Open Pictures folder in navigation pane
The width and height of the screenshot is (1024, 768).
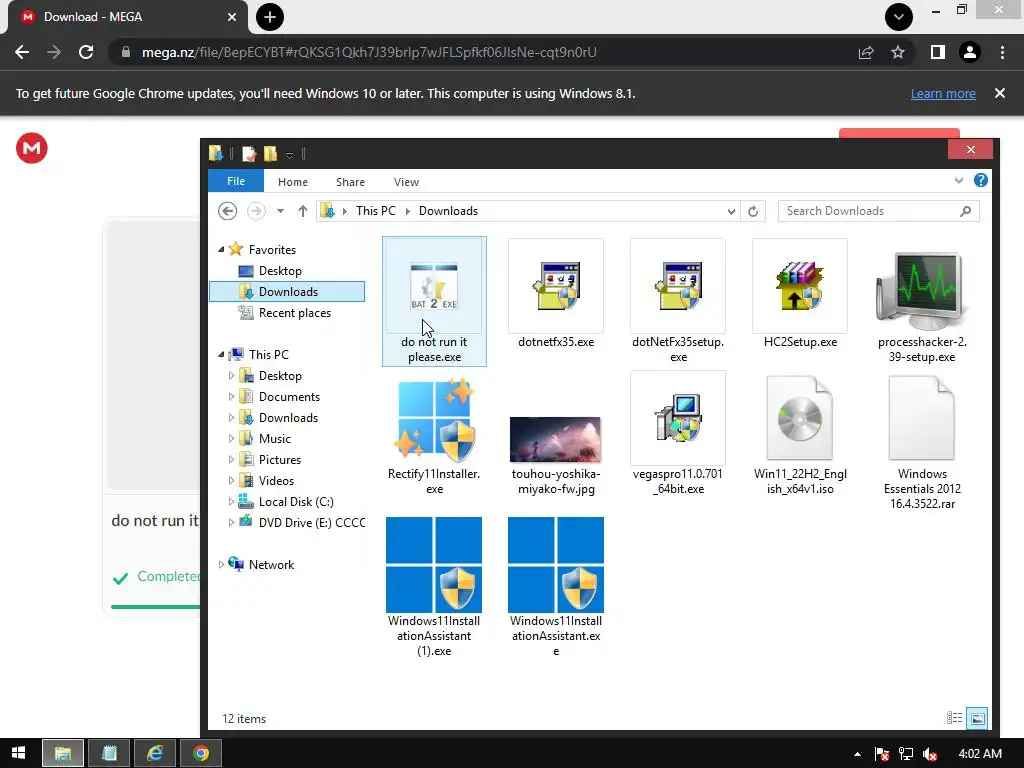tap(280, 460)
